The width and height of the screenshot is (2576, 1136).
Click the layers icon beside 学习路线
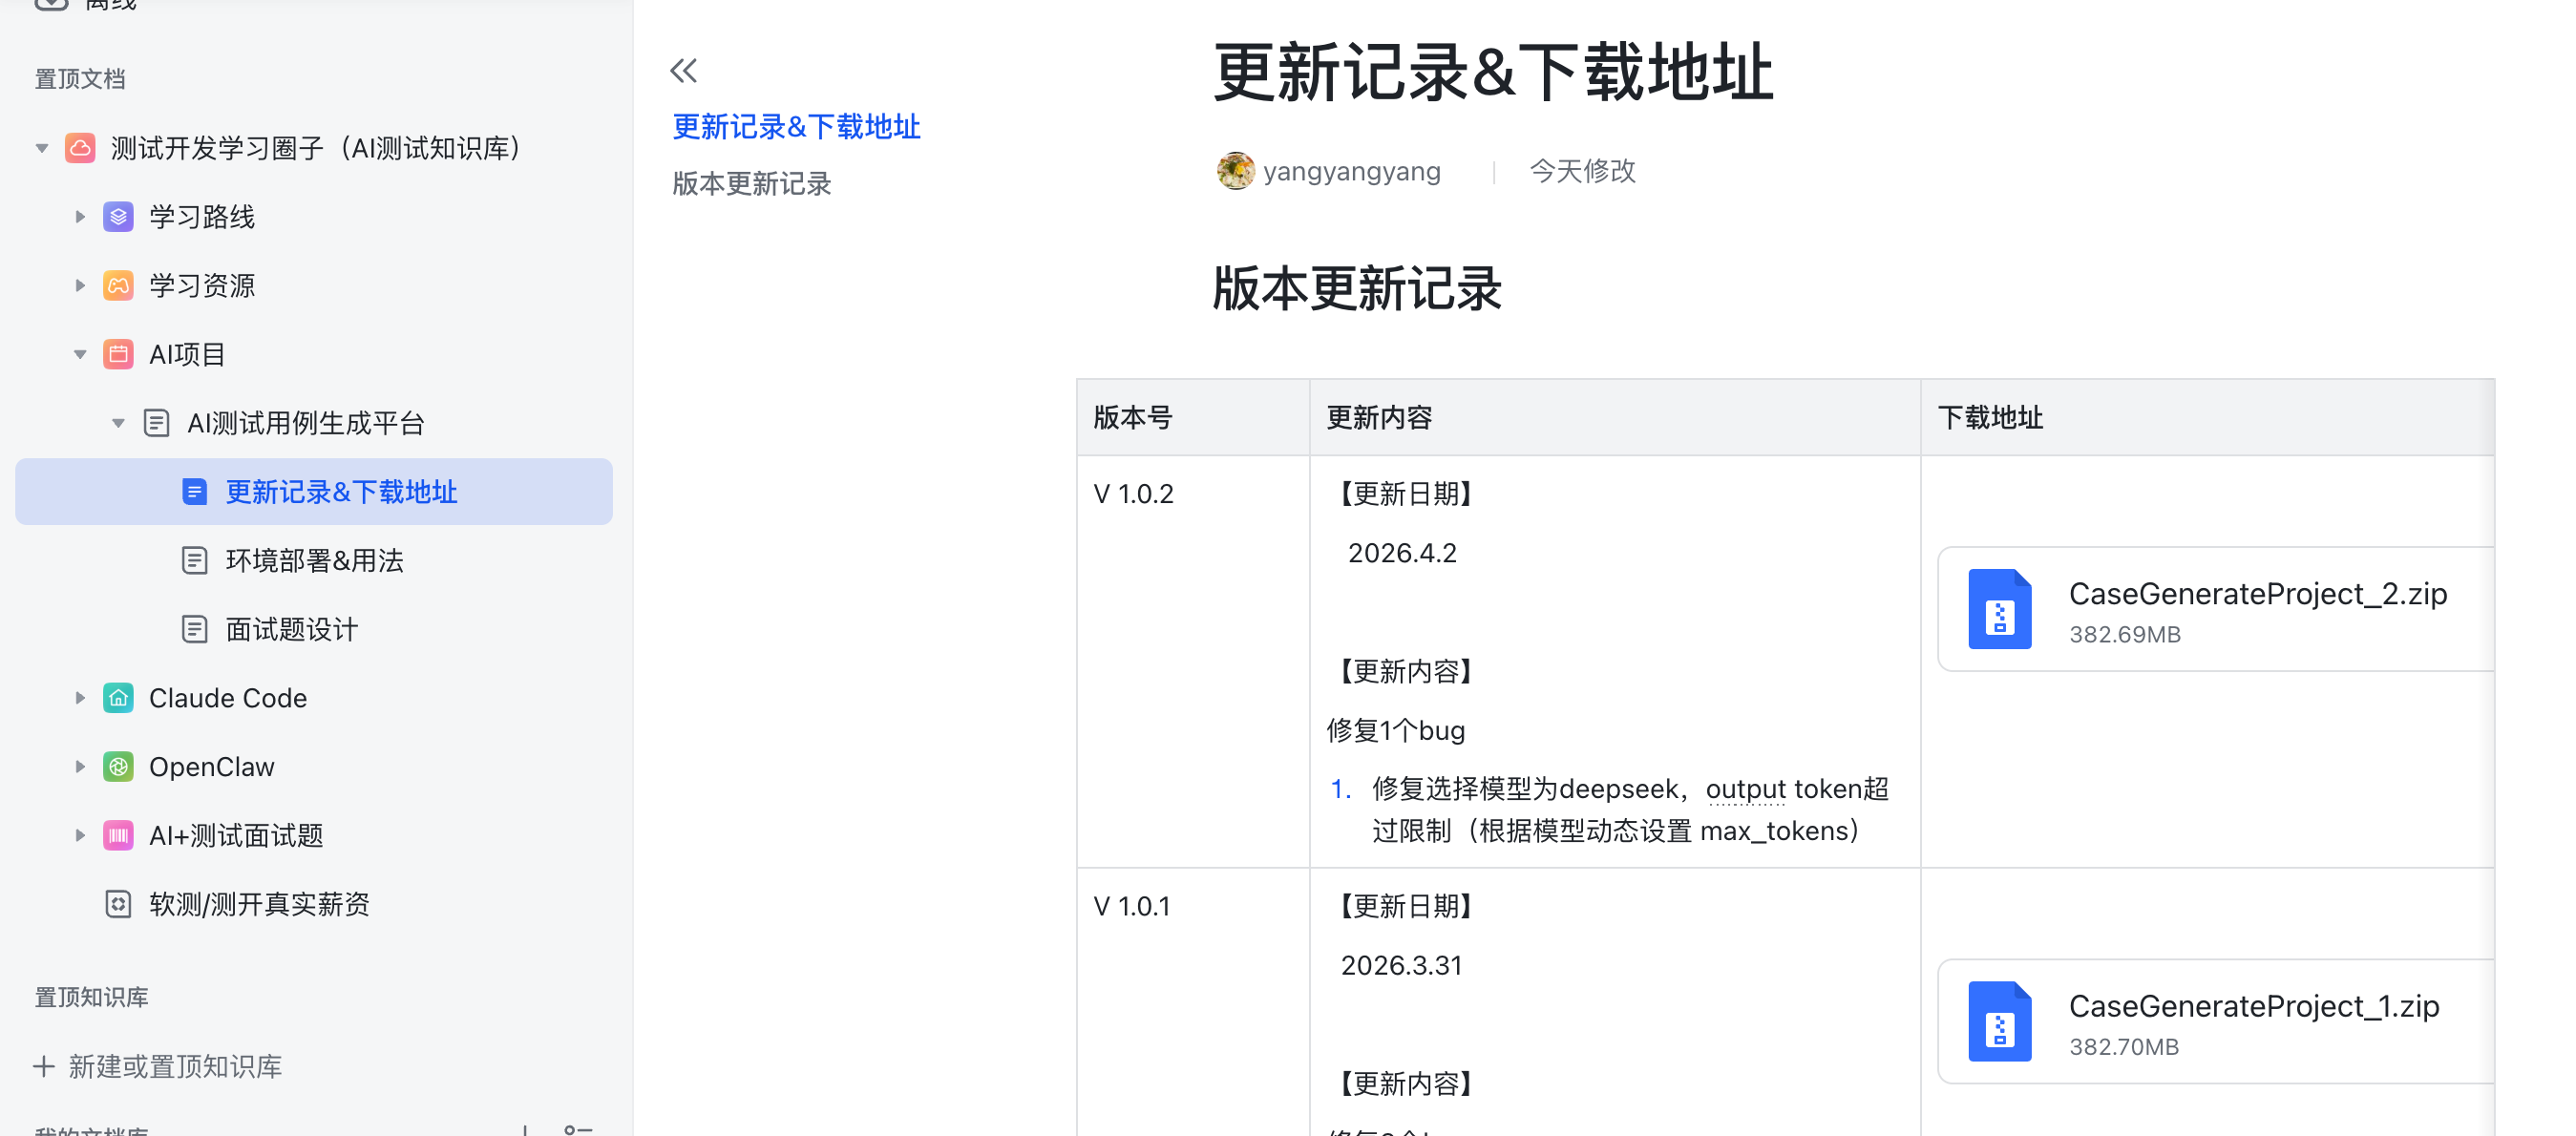(118, 216)
